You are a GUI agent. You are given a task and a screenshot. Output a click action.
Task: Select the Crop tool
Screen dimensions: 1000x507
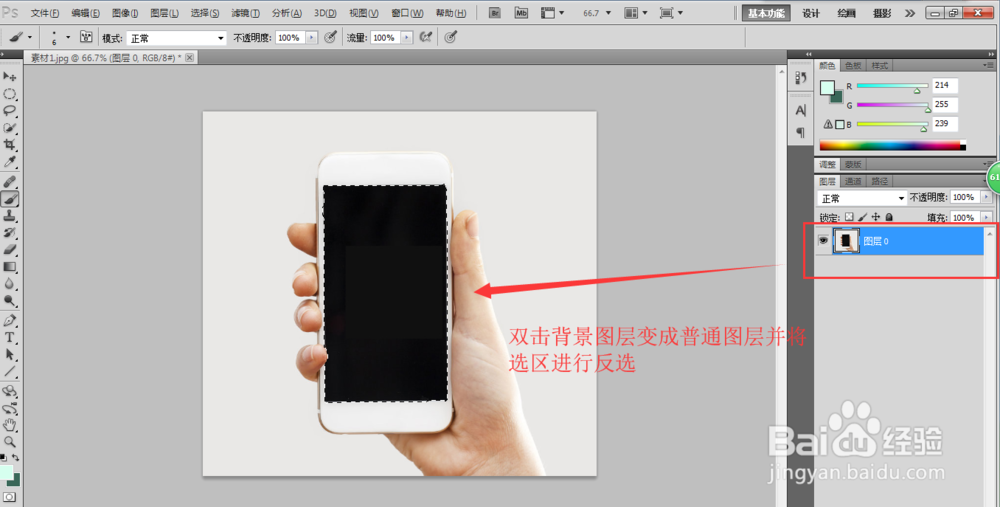tap(10, 145)
